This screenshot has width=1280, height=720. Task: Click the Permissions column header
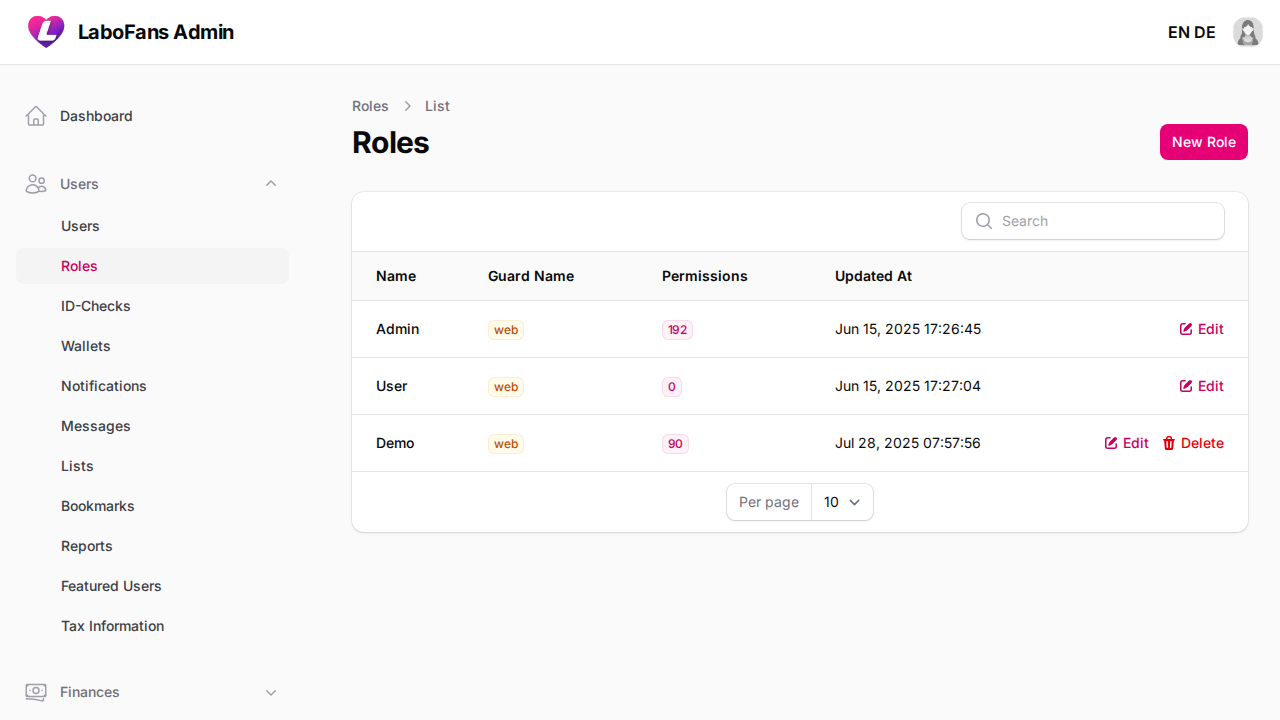click(x=705, y=276)
